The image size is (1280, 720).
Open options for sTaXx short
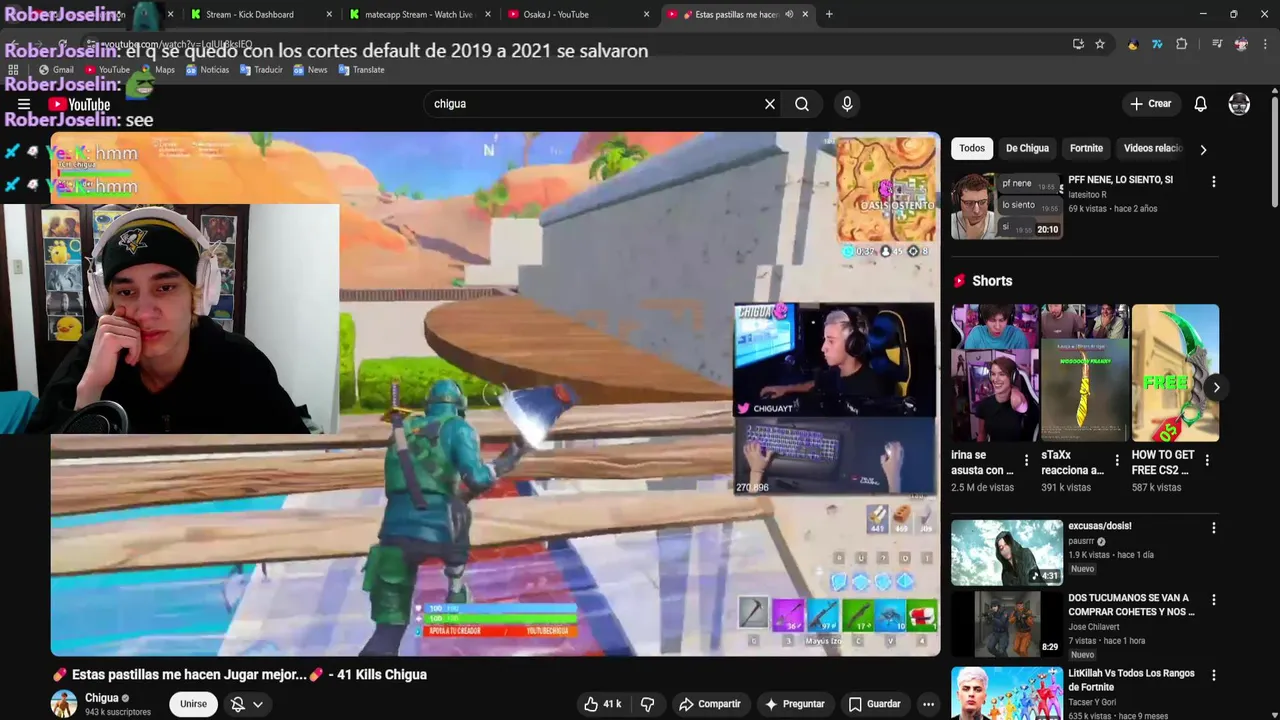(x=1117, y=460)
